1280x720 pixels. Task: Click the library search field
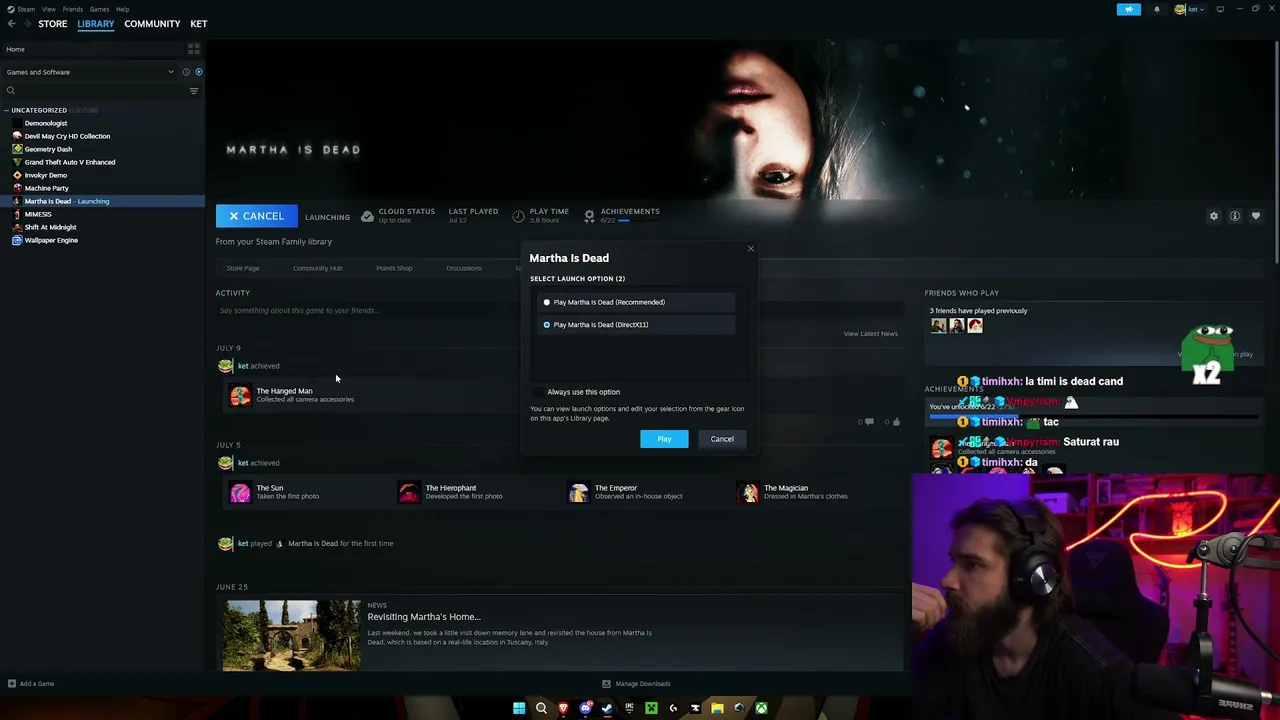(95, 91)
